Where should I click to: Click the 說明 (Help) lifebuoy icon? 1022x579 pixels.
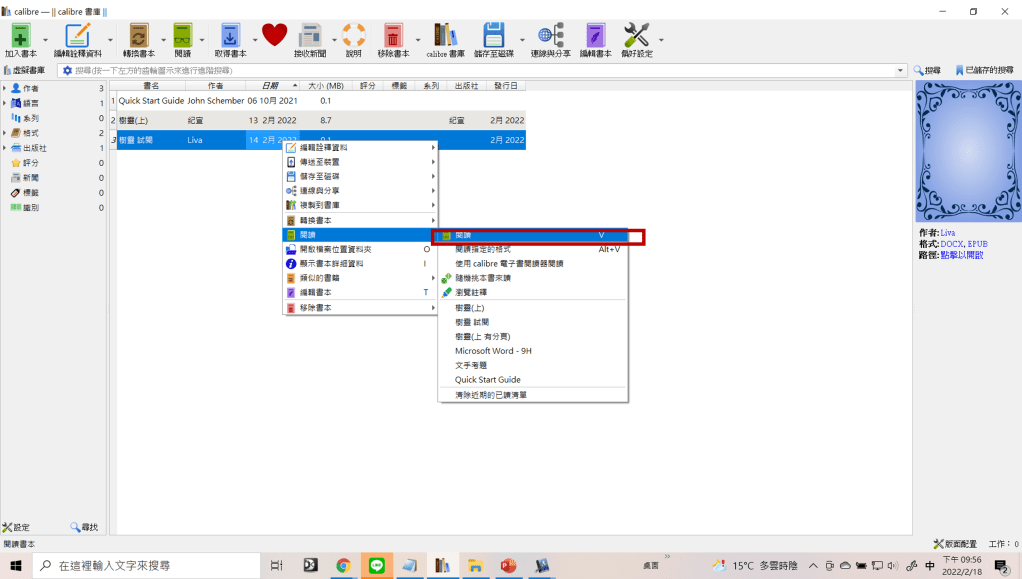354,36
